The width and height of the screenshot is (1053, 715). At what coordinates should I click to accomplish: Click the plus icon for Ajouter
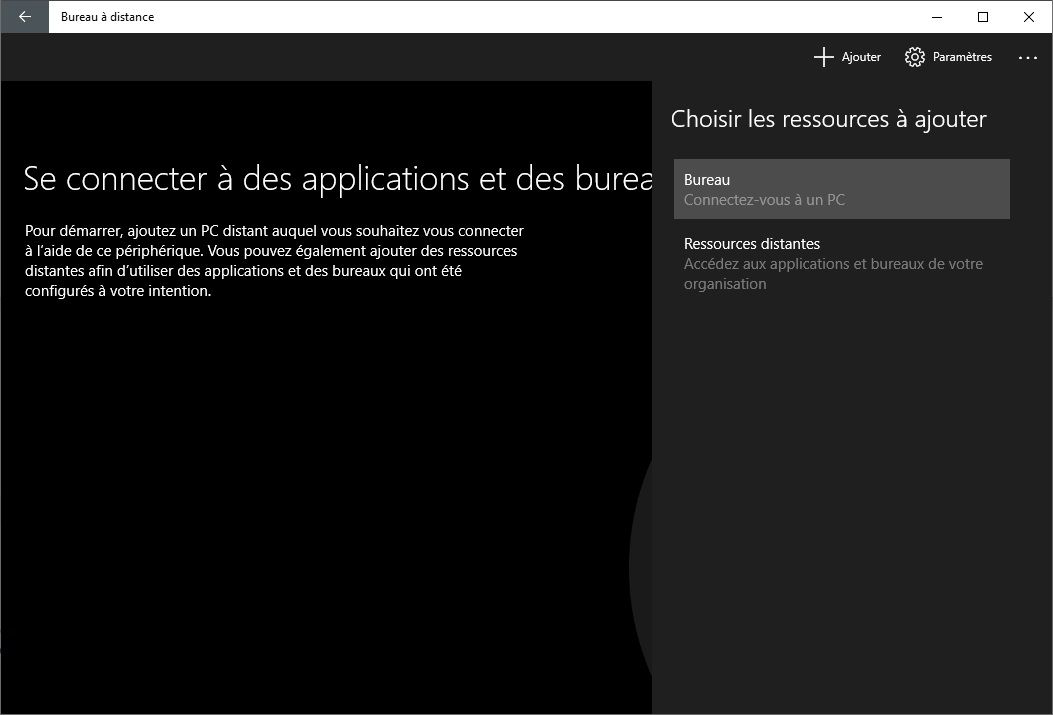pos(823,57)
